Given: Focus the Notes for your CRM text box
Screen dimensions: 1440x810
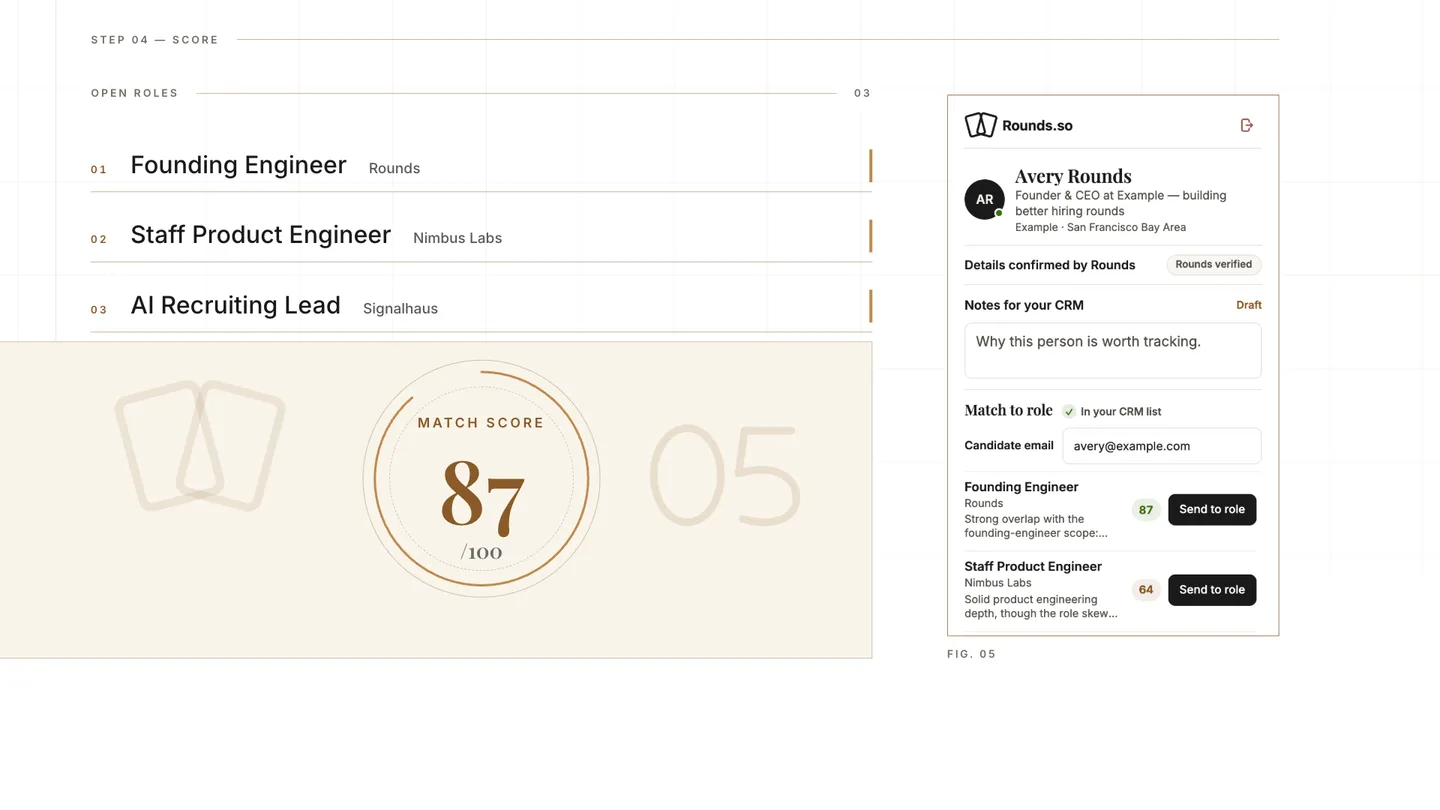Looking at the screenshot, I should point(1113,350).
